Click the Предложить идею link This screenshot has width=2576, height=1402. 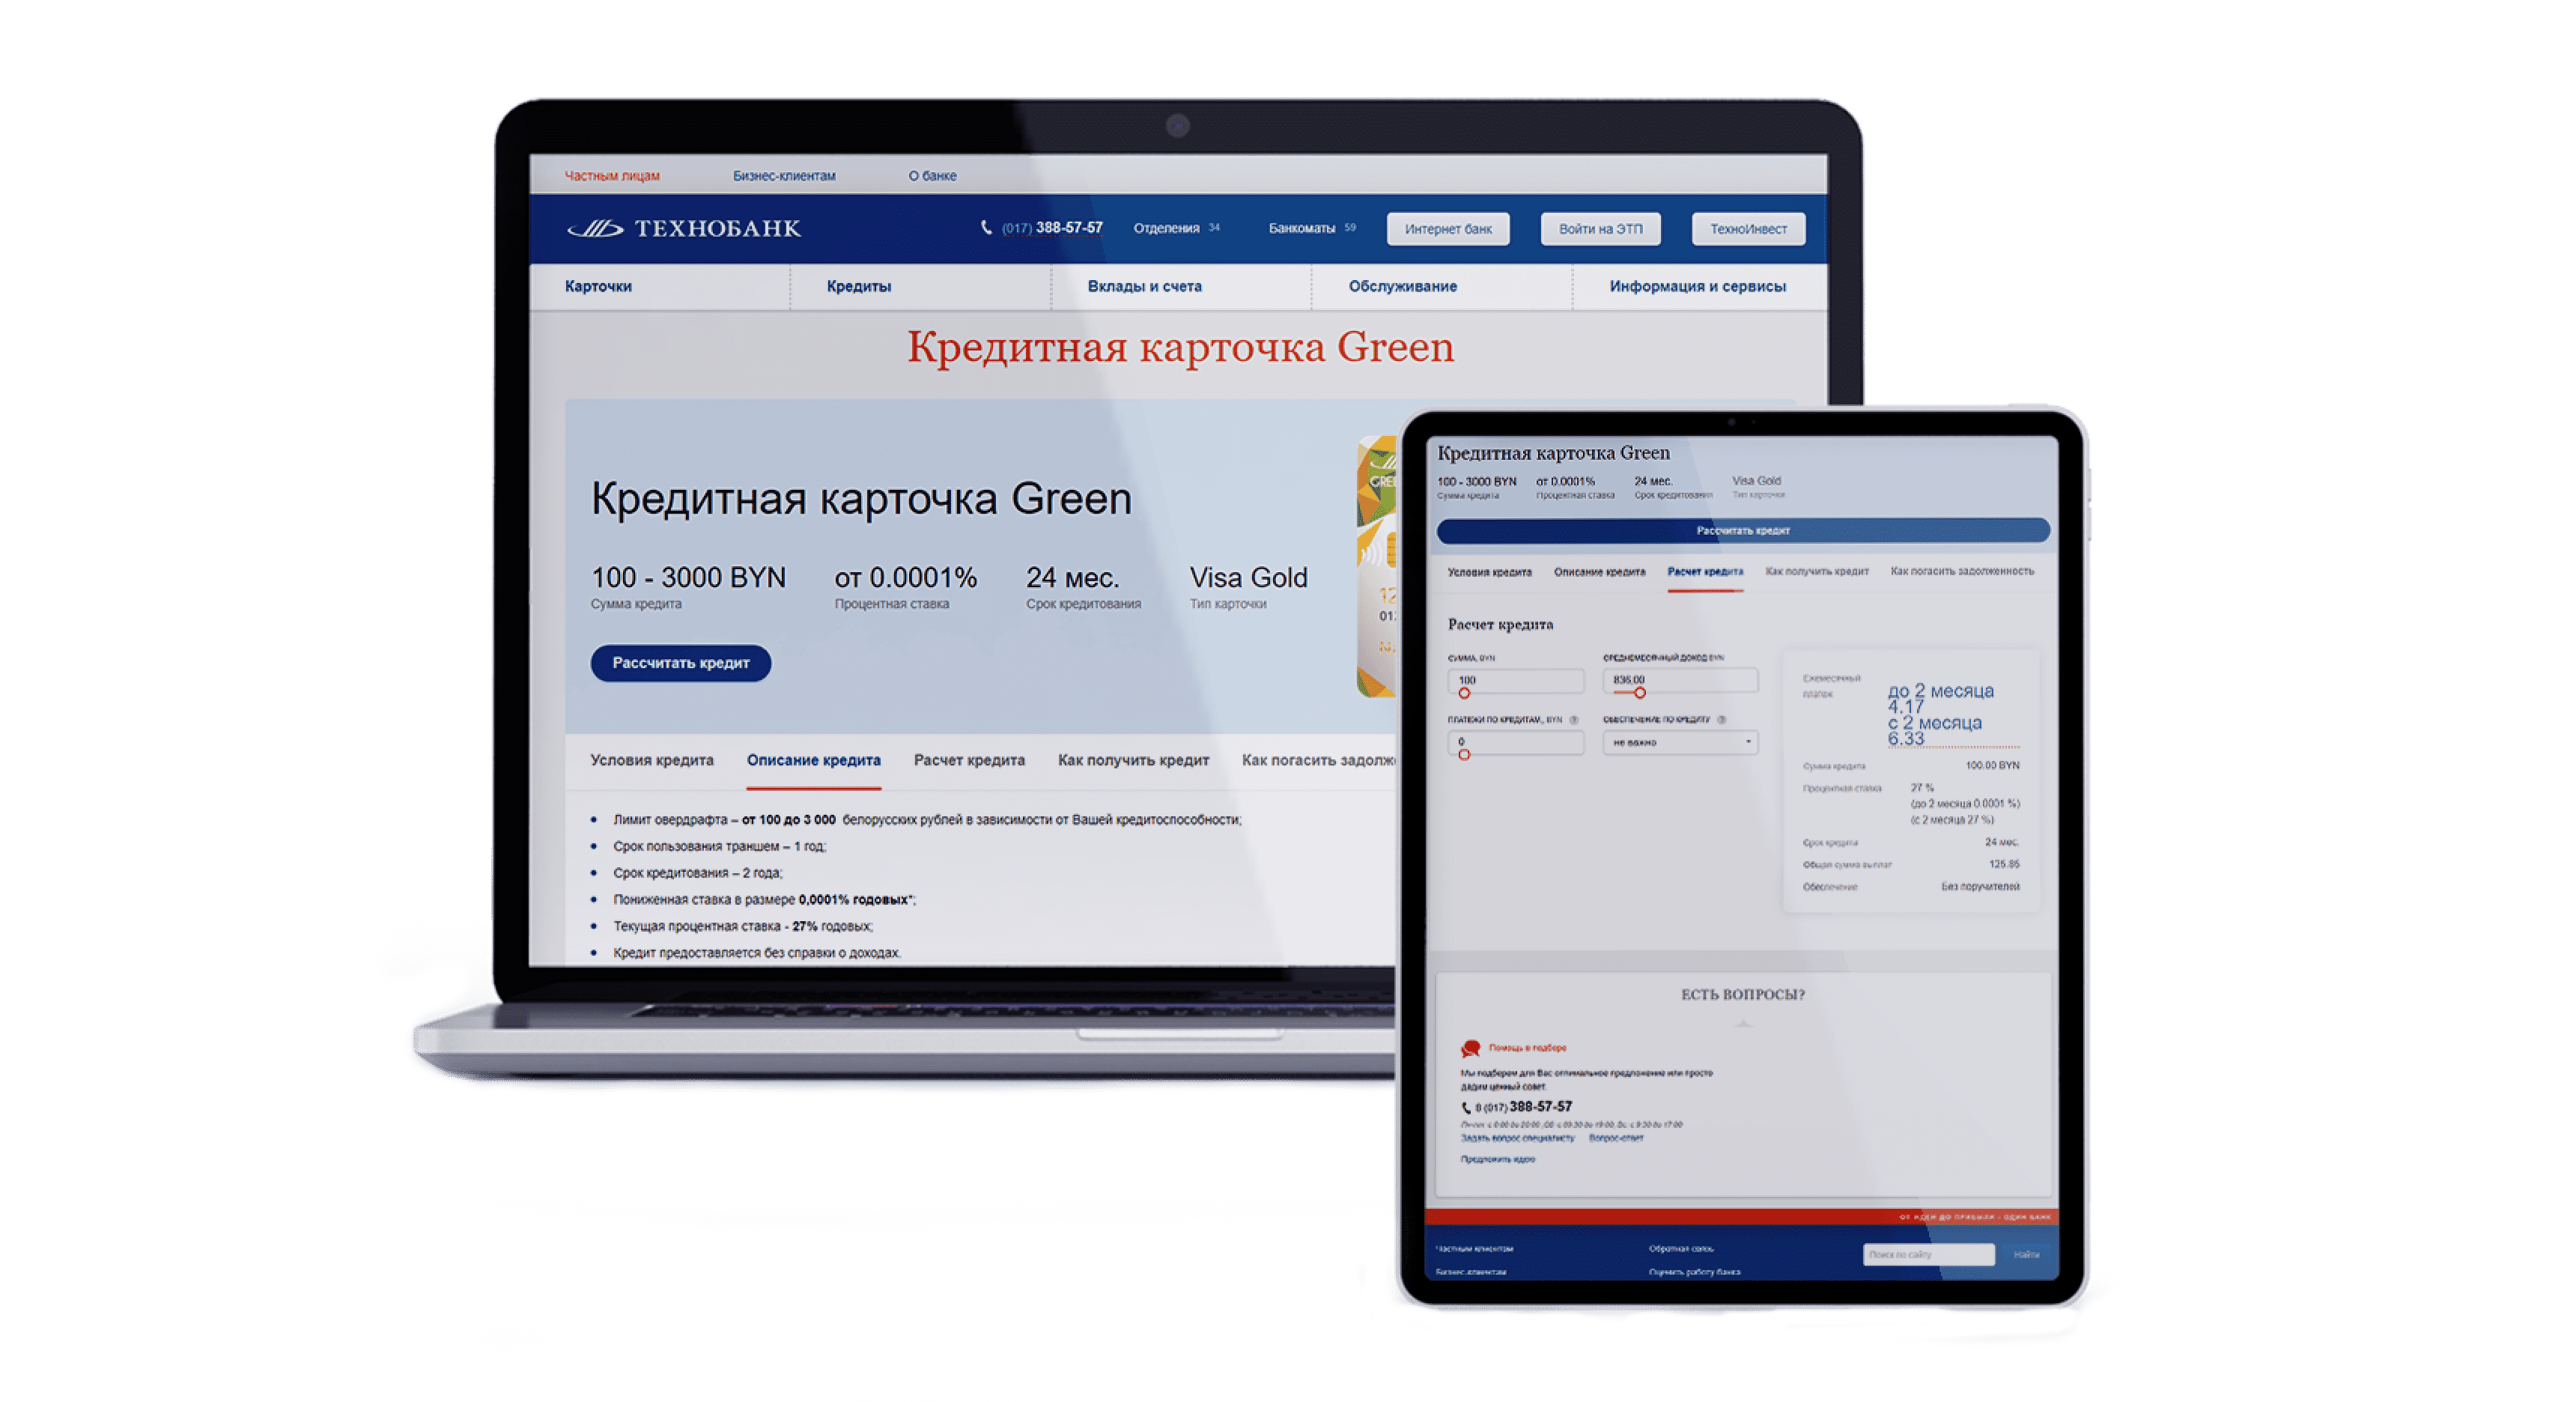(1497, 1160)
